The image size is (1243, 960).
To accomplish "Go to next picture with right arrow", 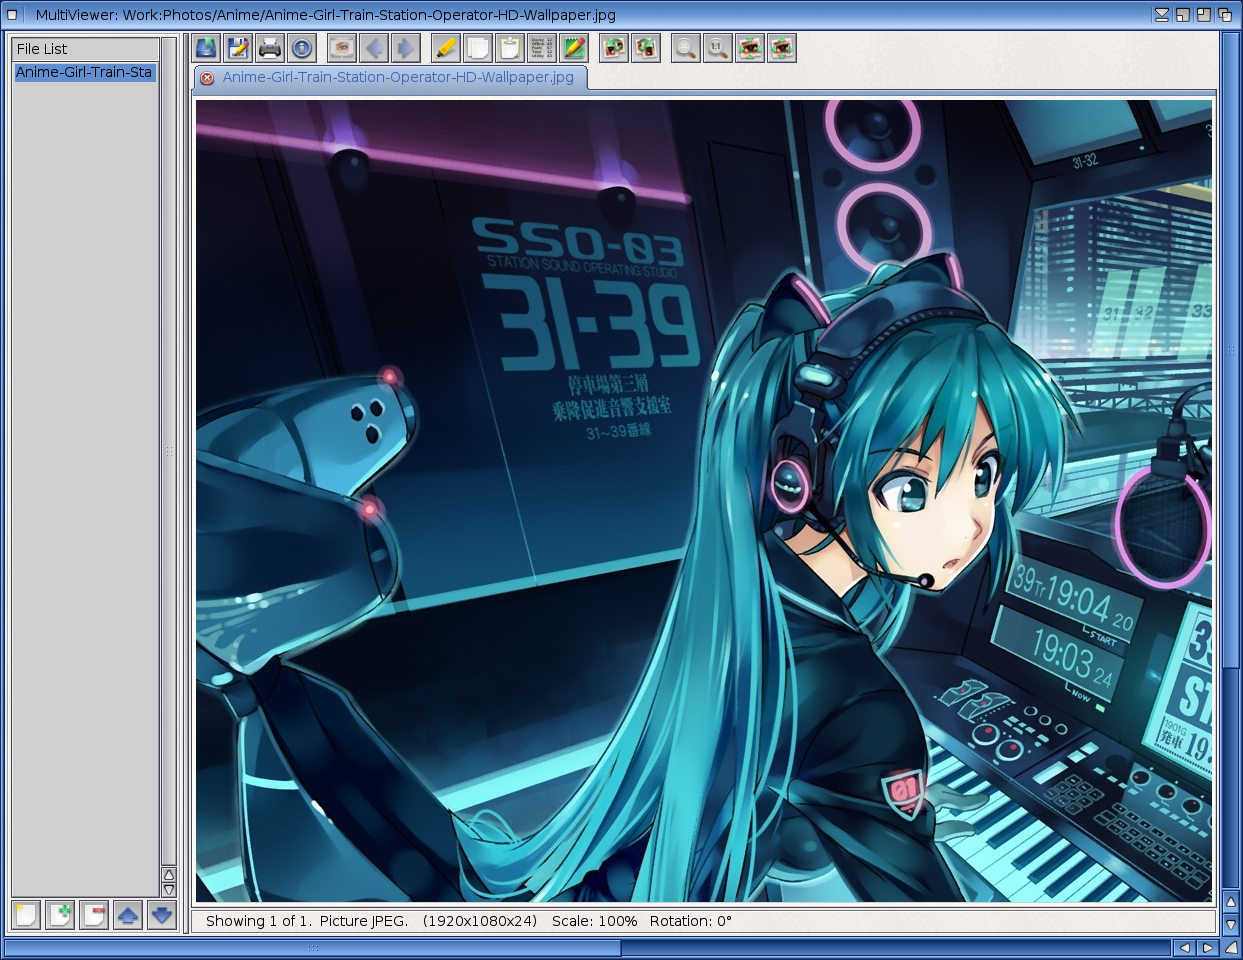I will [x=406, y=47].
